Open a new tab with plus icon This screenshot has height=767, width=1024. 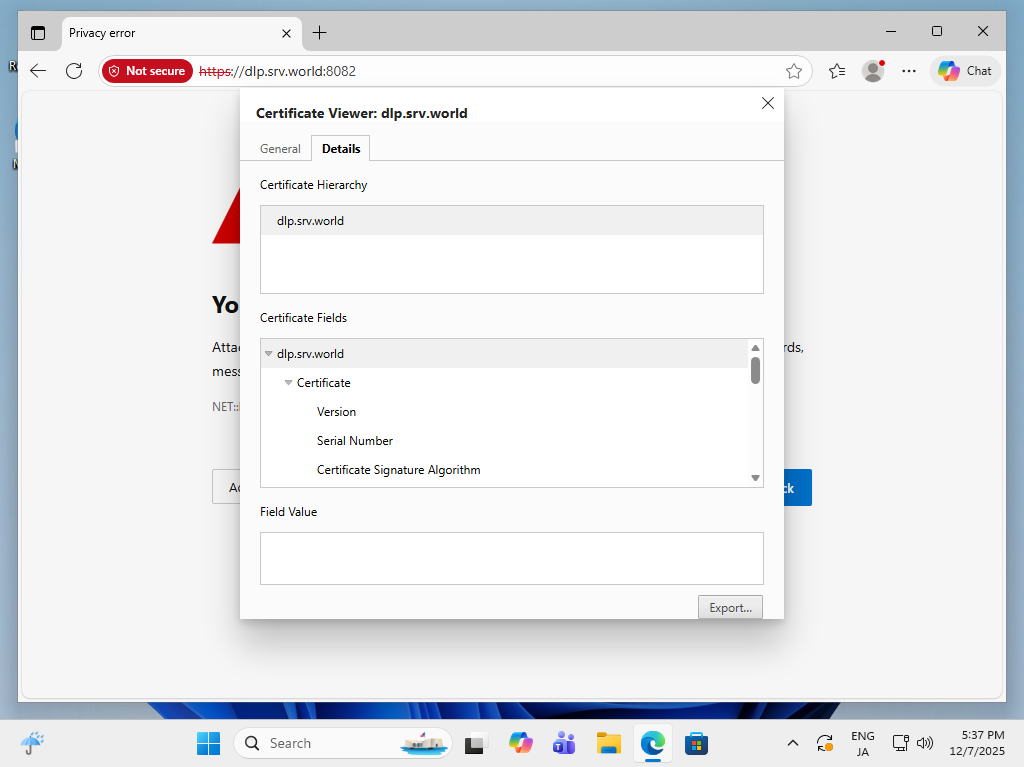pos(319,33)
